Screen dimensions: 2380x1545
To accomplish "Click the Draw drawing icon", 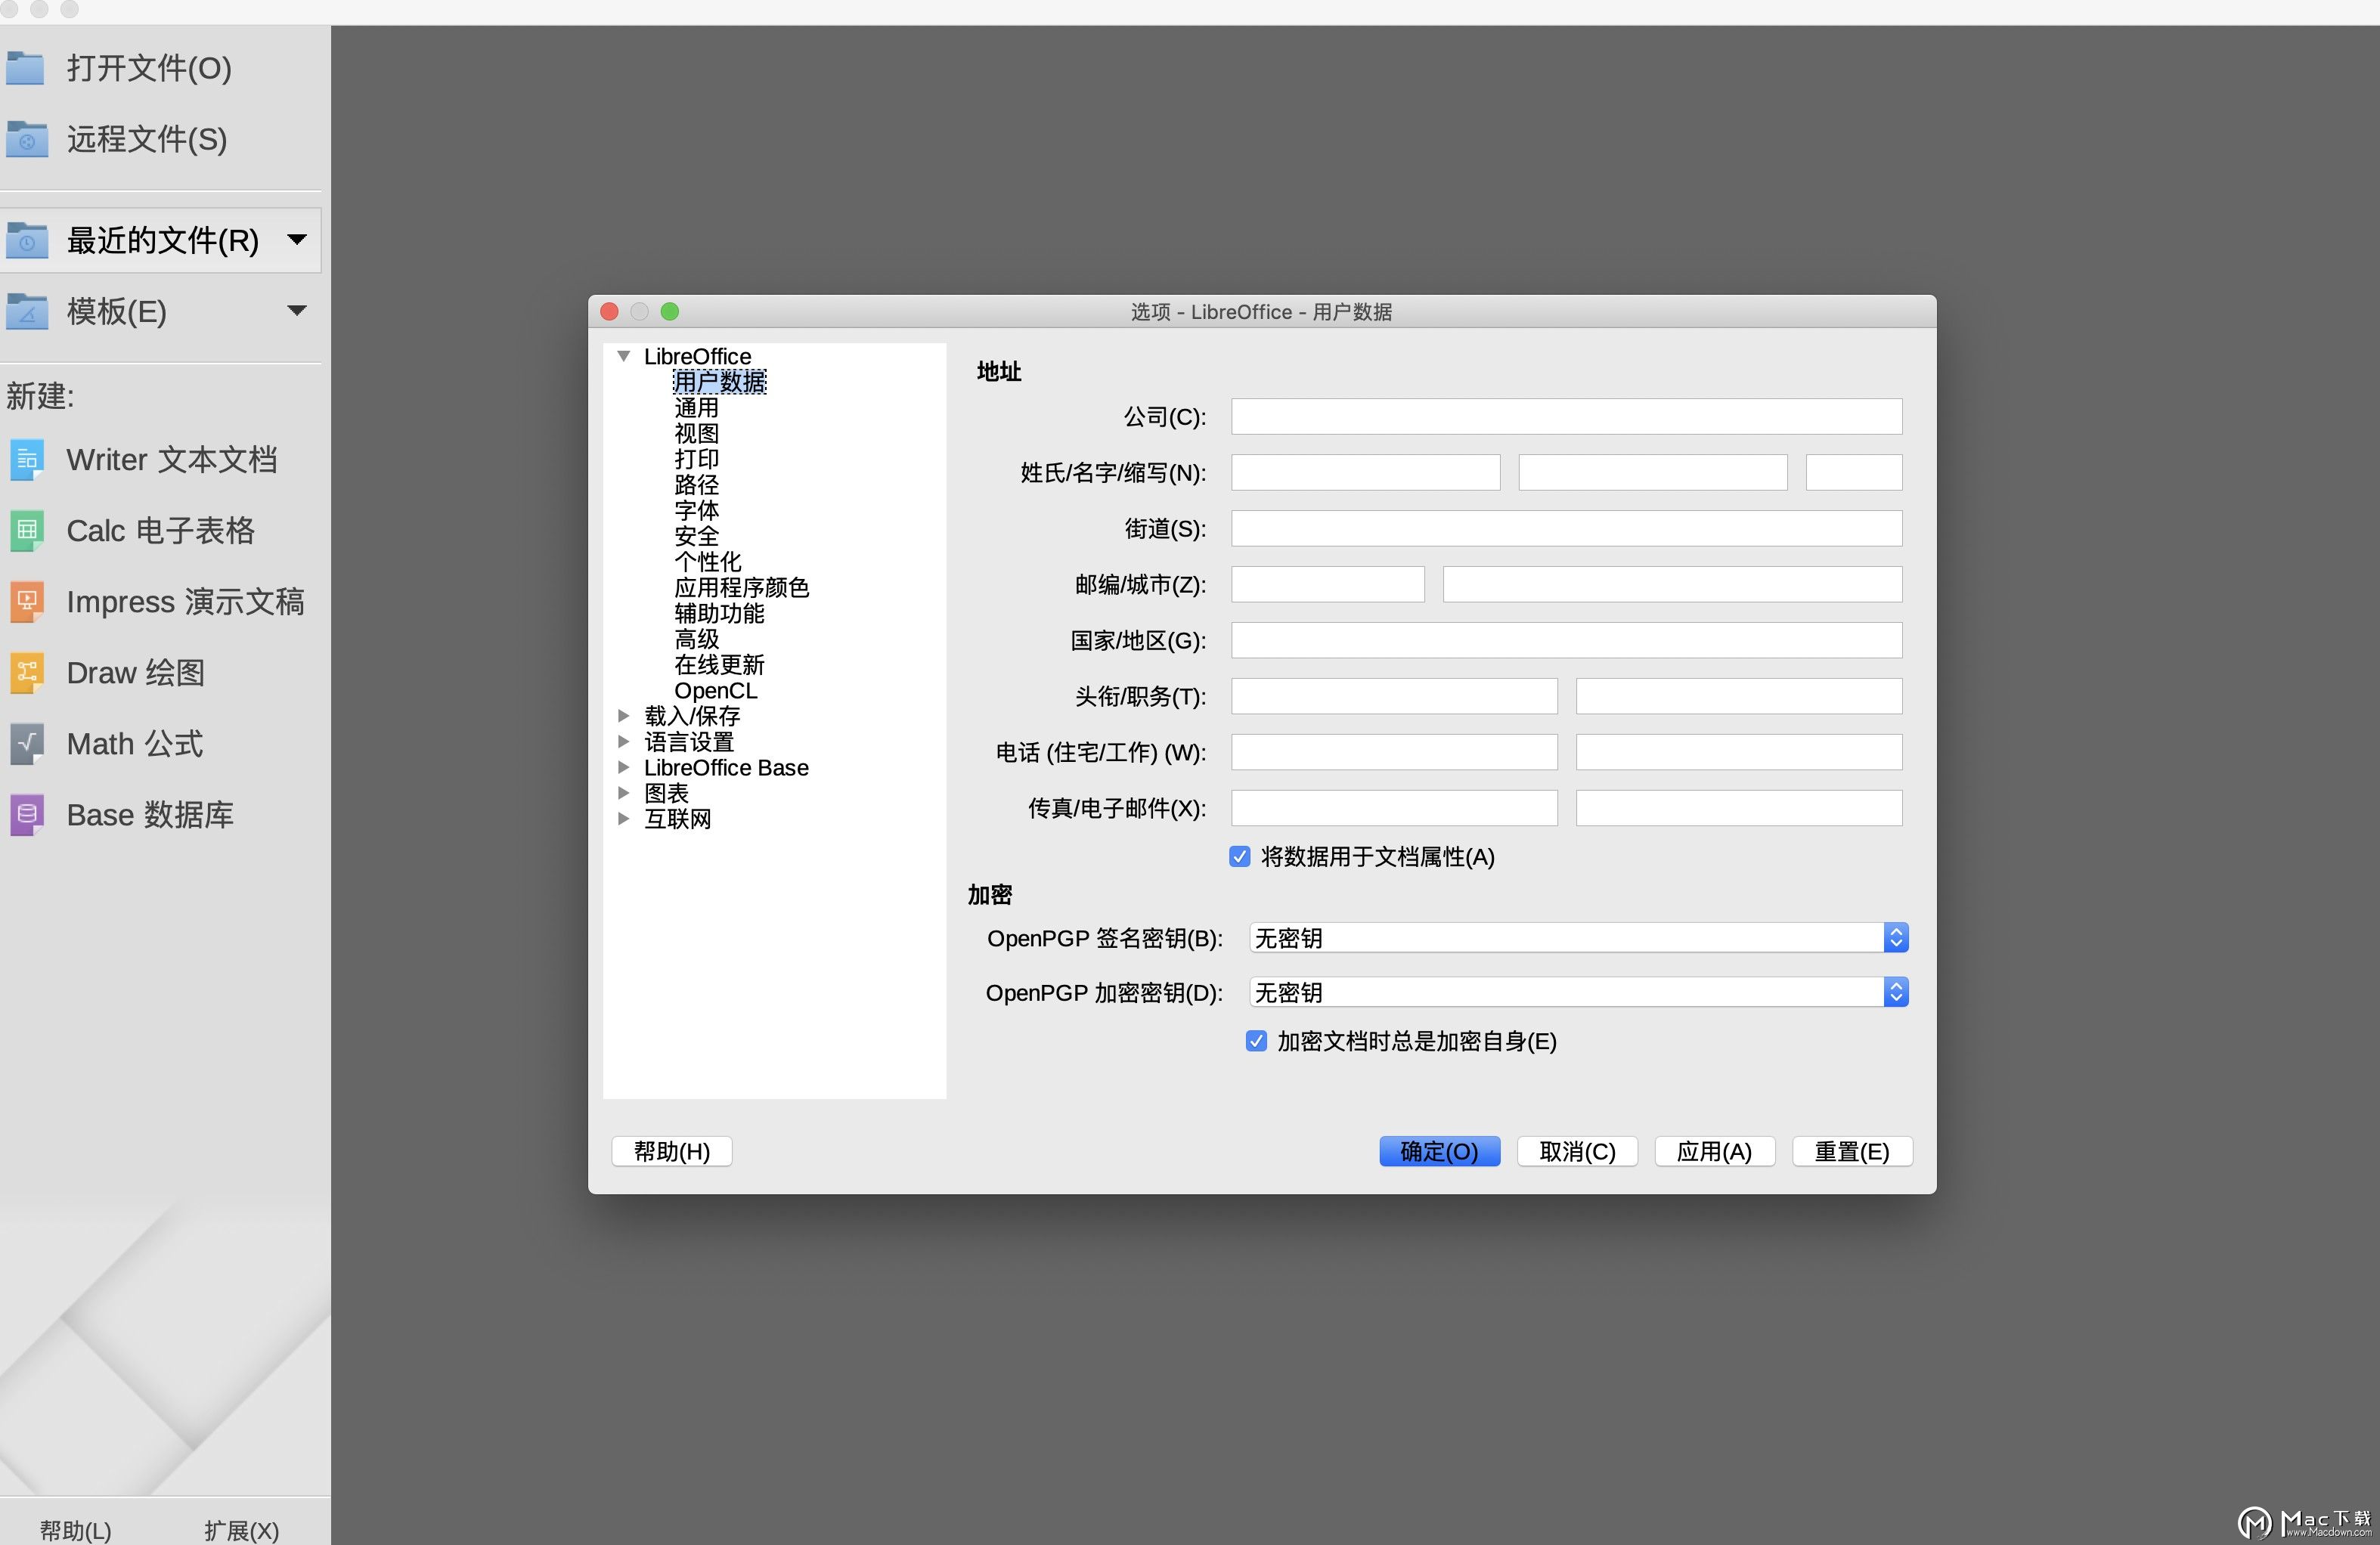I will point(27,673).
